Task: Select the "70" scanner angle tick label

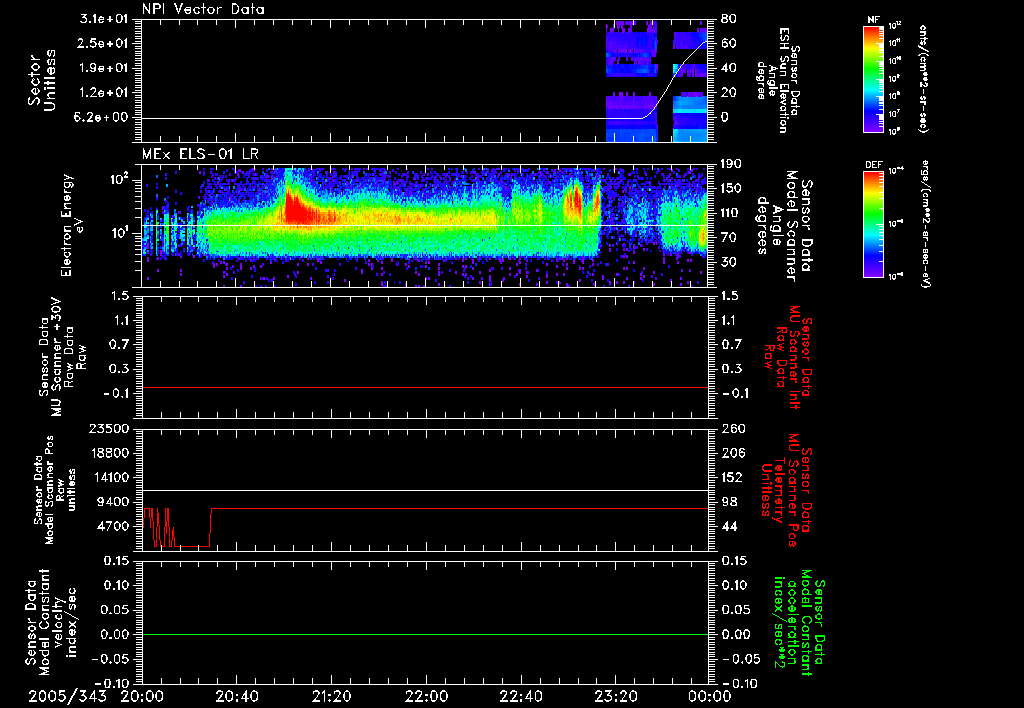Action: (728, 238)
